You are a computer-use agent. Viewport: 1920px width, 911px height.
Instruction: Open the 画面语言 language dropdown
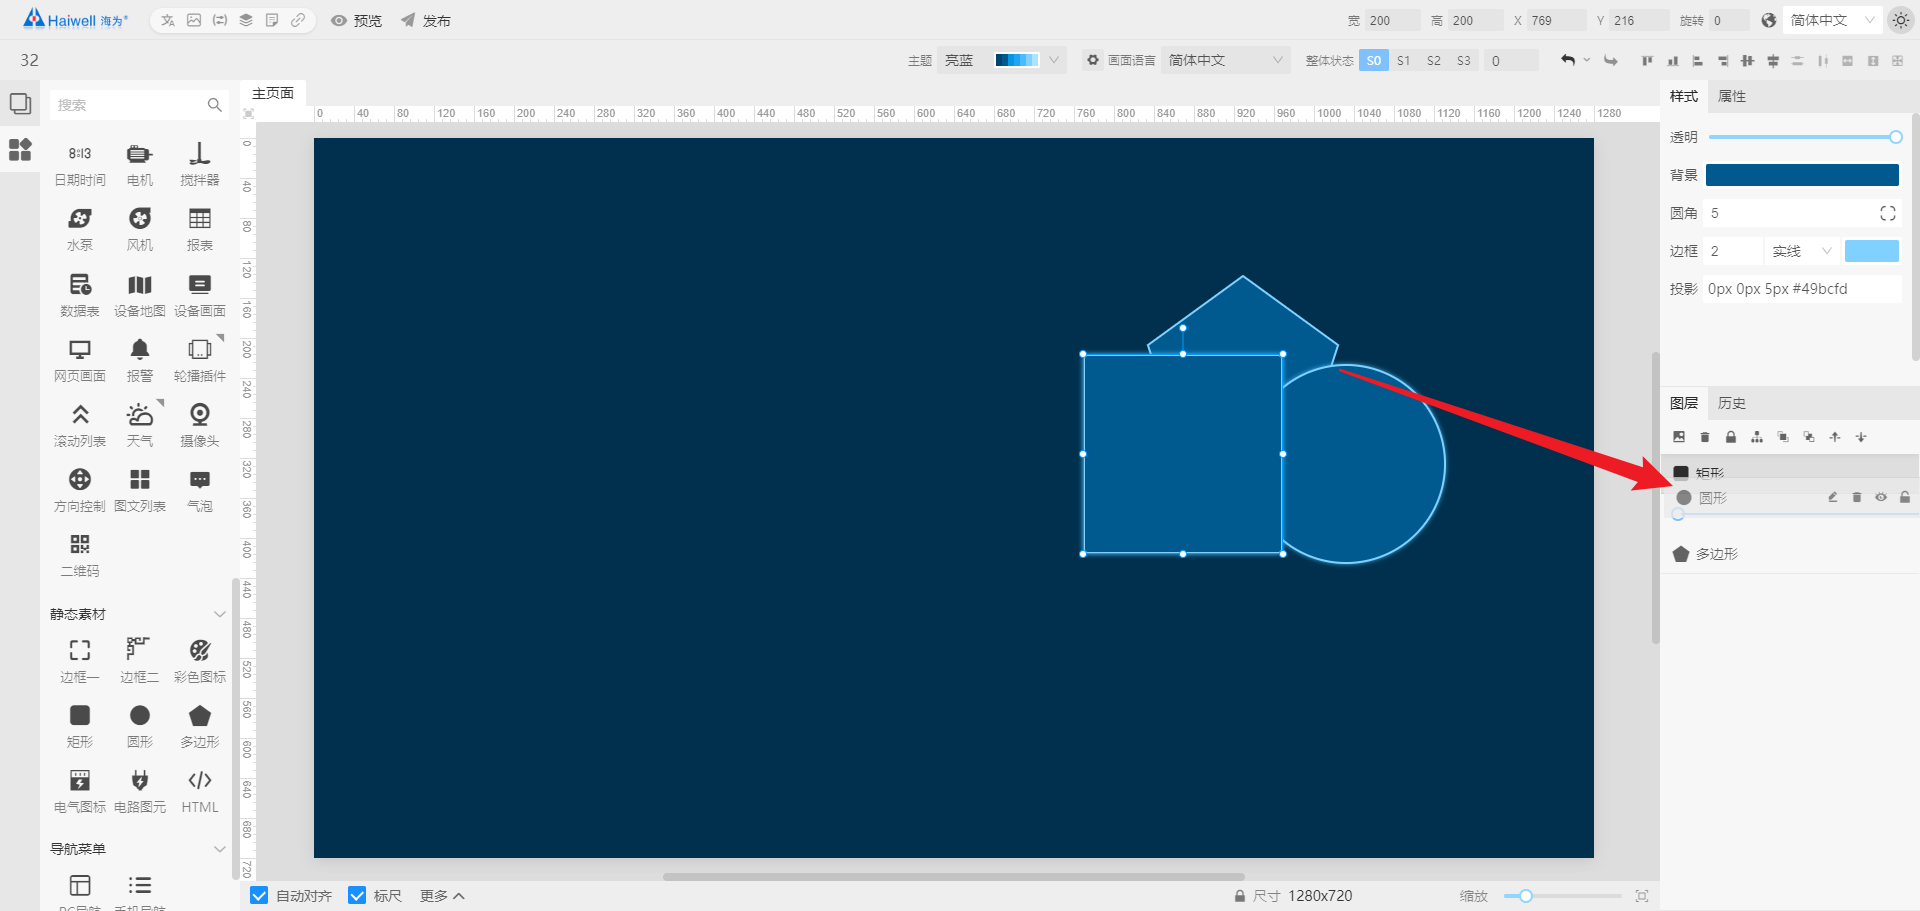click(1226, 60)
